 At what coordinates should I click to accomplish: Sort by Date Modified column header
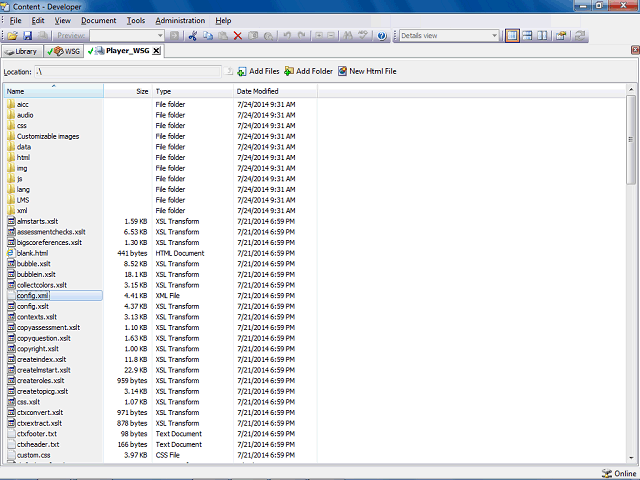pyautogui.click(x=275, y=91)
